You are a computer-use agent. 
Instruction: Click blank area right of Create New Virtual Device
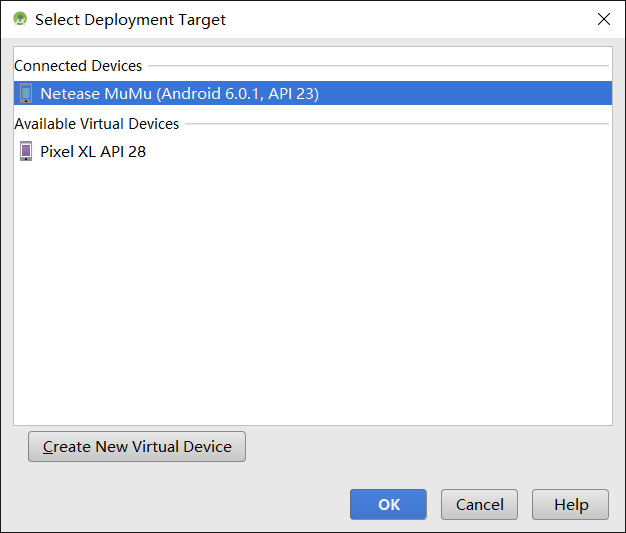[x=420, y=447]
